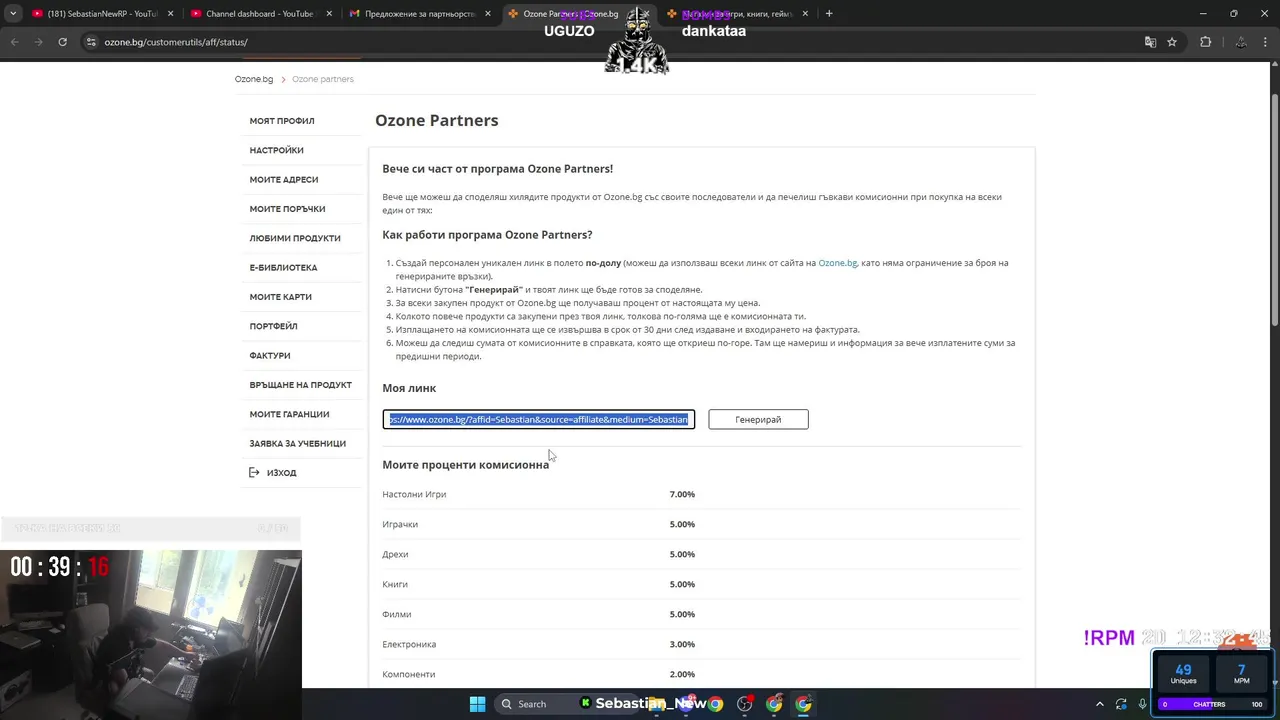The image size is (1280, 720).
Task: Reload the Ozone Partners page
Action: tap(62, 42)
